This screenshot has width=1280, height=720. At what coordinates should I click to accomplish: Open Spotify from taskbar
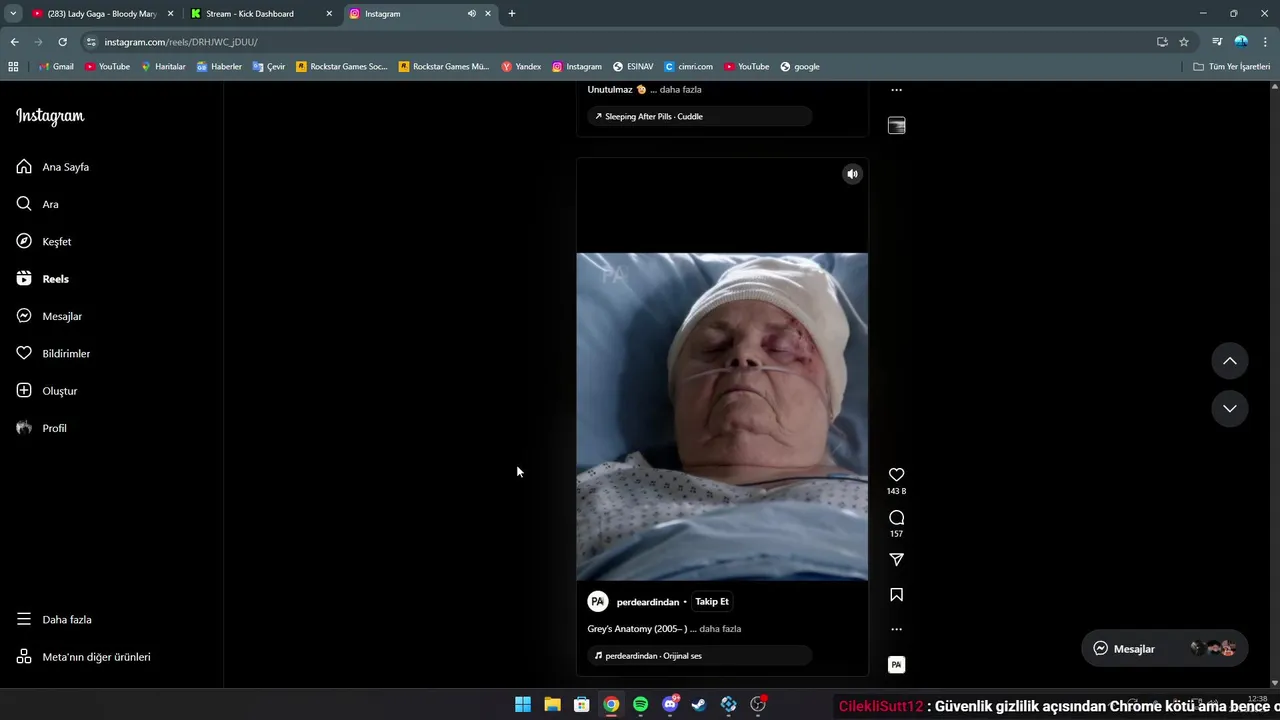click(x=641, y=704)
